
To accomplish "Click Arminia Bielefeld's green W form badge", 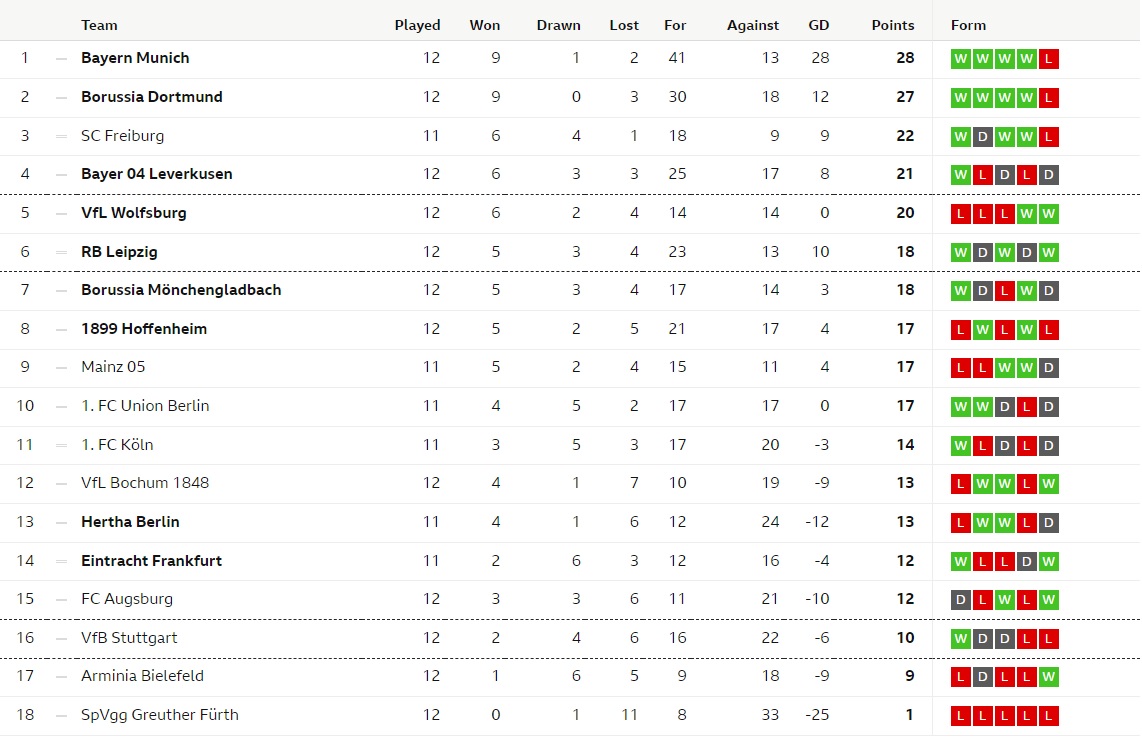I will click(x=1048, y=677).
